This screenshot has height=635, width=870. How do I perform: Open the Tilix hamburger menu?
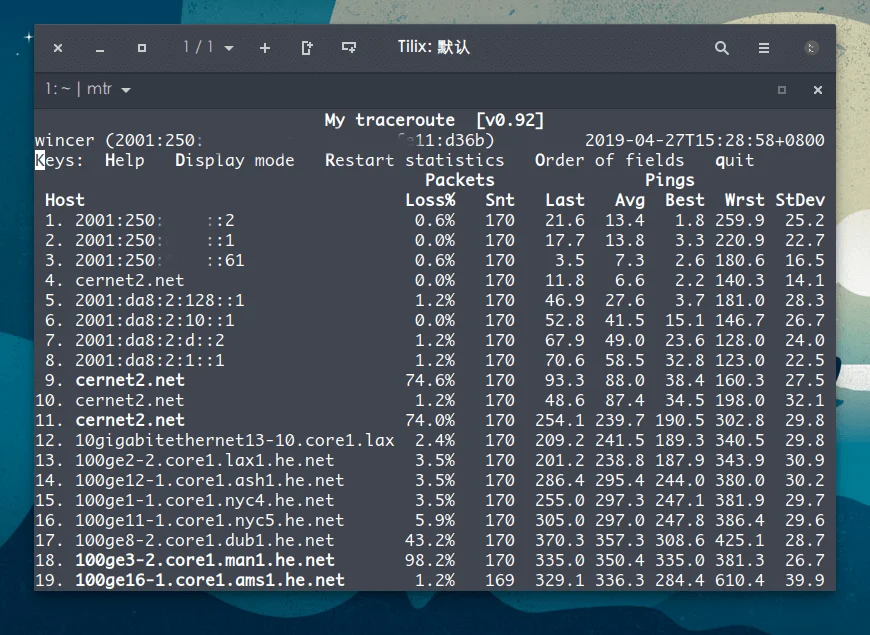click(763, 47)
